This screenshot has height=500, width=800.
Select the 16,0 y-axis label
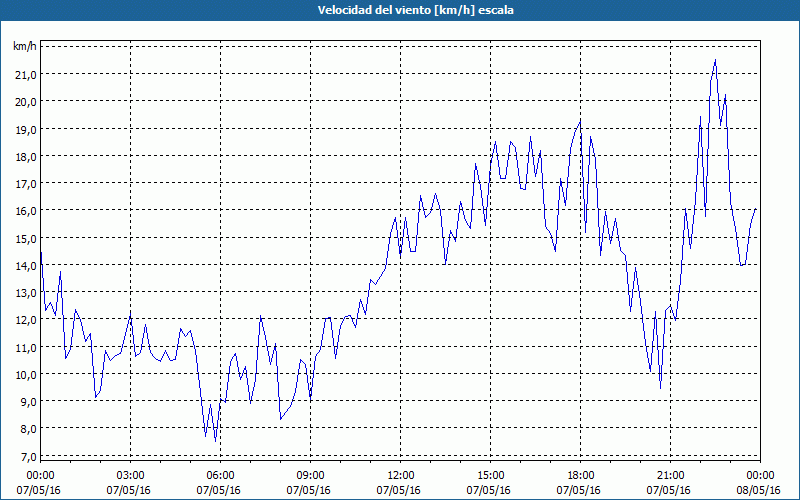[x=26, y=211]
